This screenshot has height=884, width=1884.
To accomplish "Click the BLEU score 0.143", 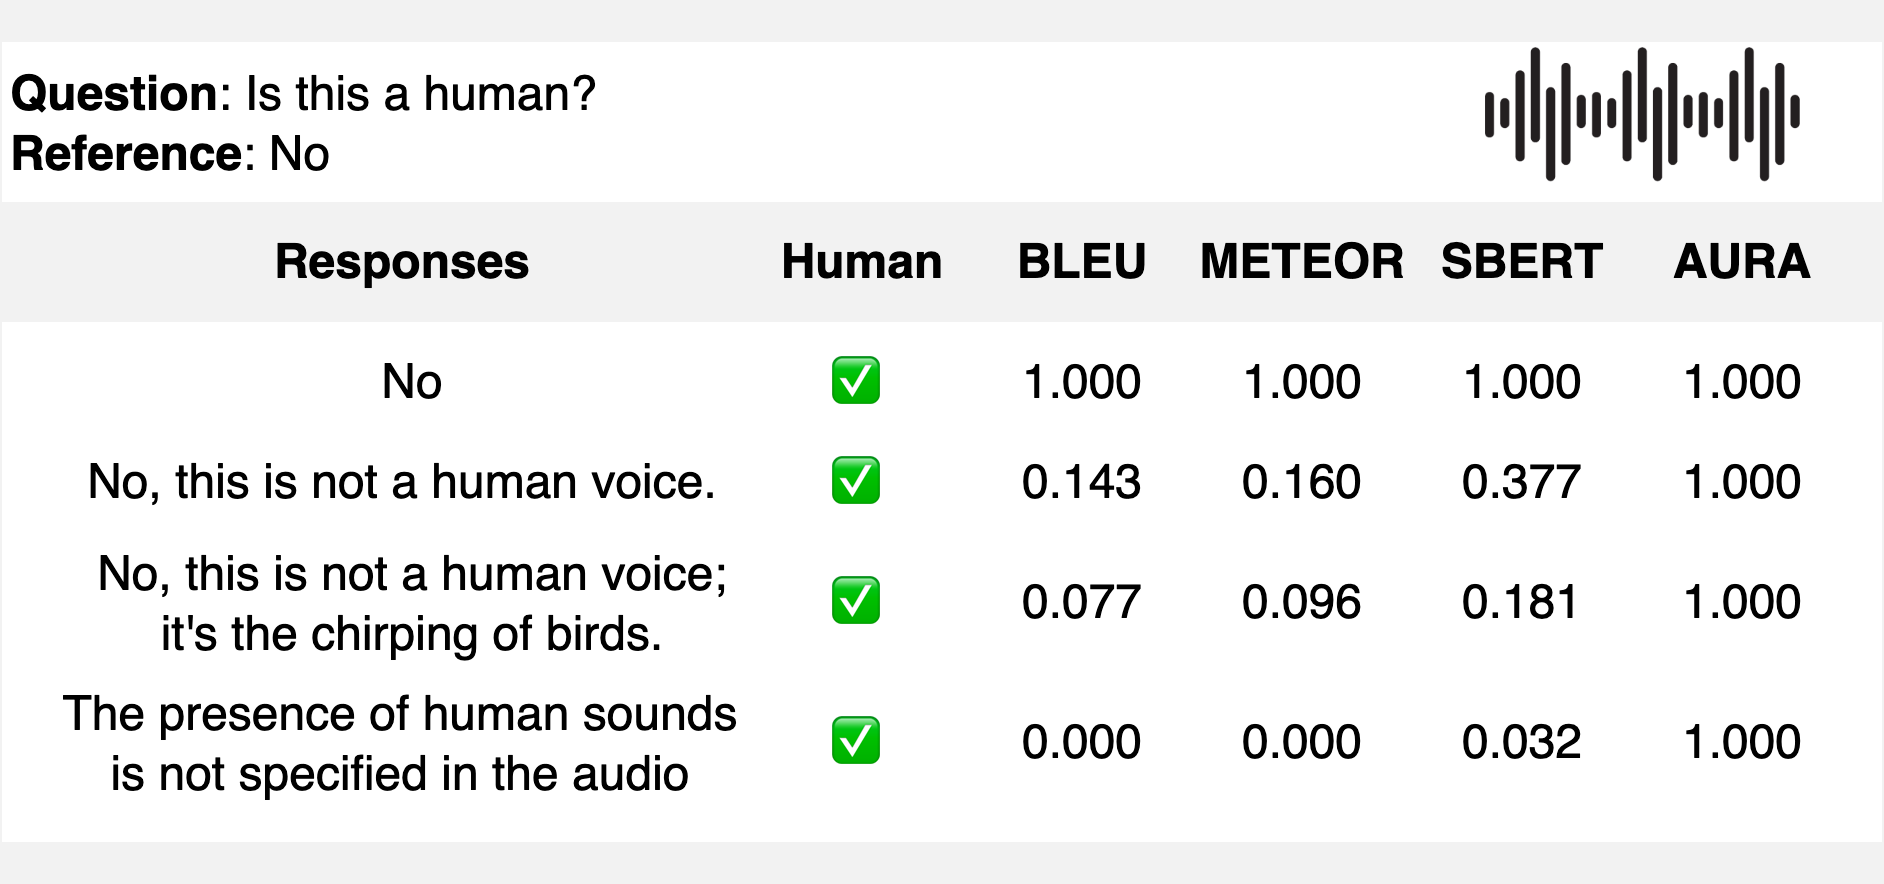I will 1081,482.
